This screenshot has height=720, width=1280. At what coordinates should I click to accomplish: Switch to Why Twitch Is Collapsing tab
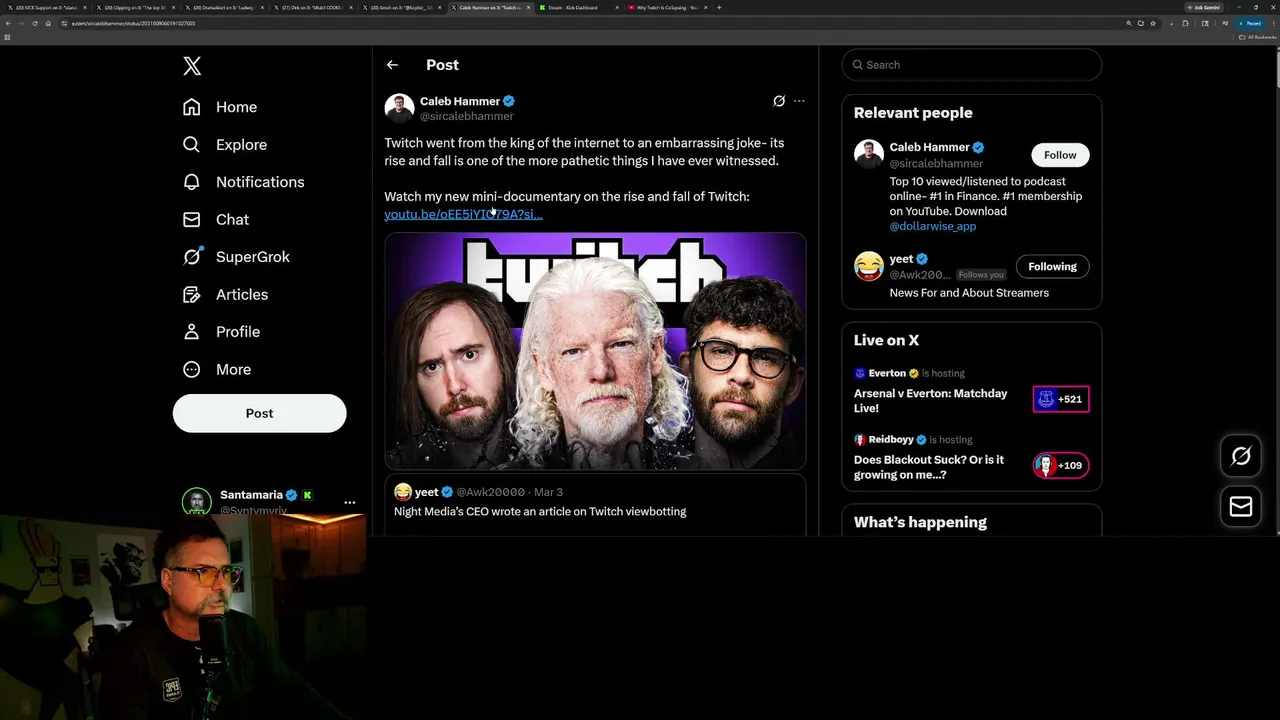point(669,7)
